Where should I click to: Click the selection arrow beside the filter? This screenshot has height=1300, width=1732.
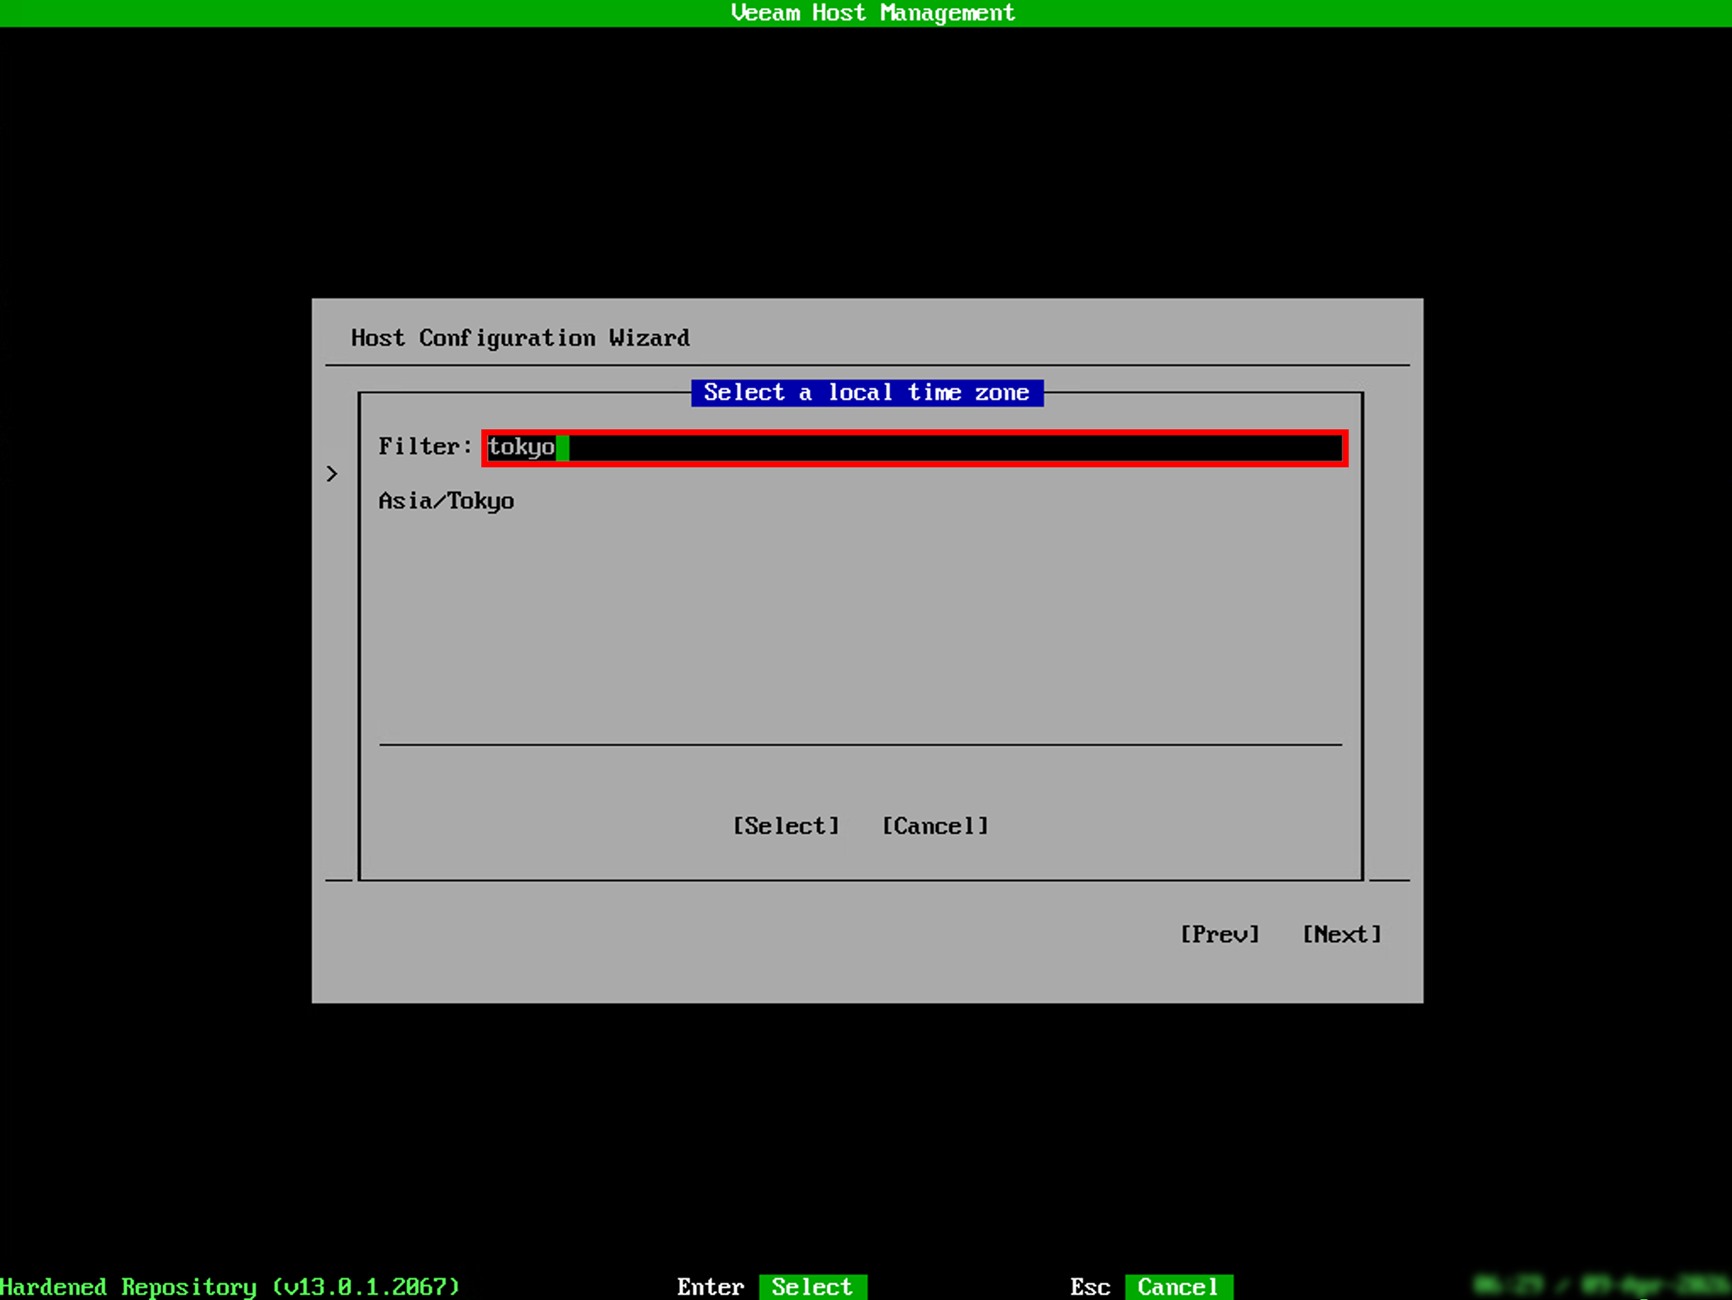click(333, 473)
